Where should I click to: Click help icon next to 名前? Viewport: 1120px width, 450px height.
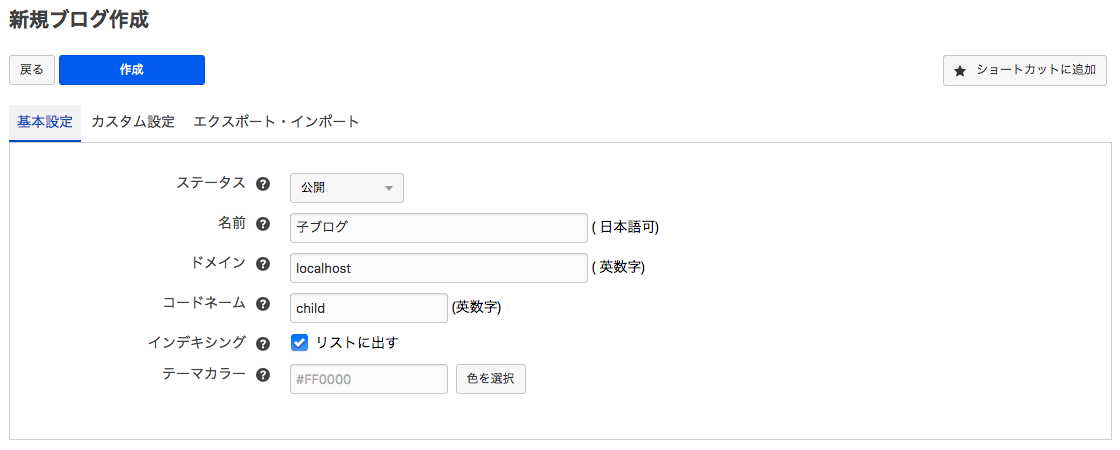point(263,224)
